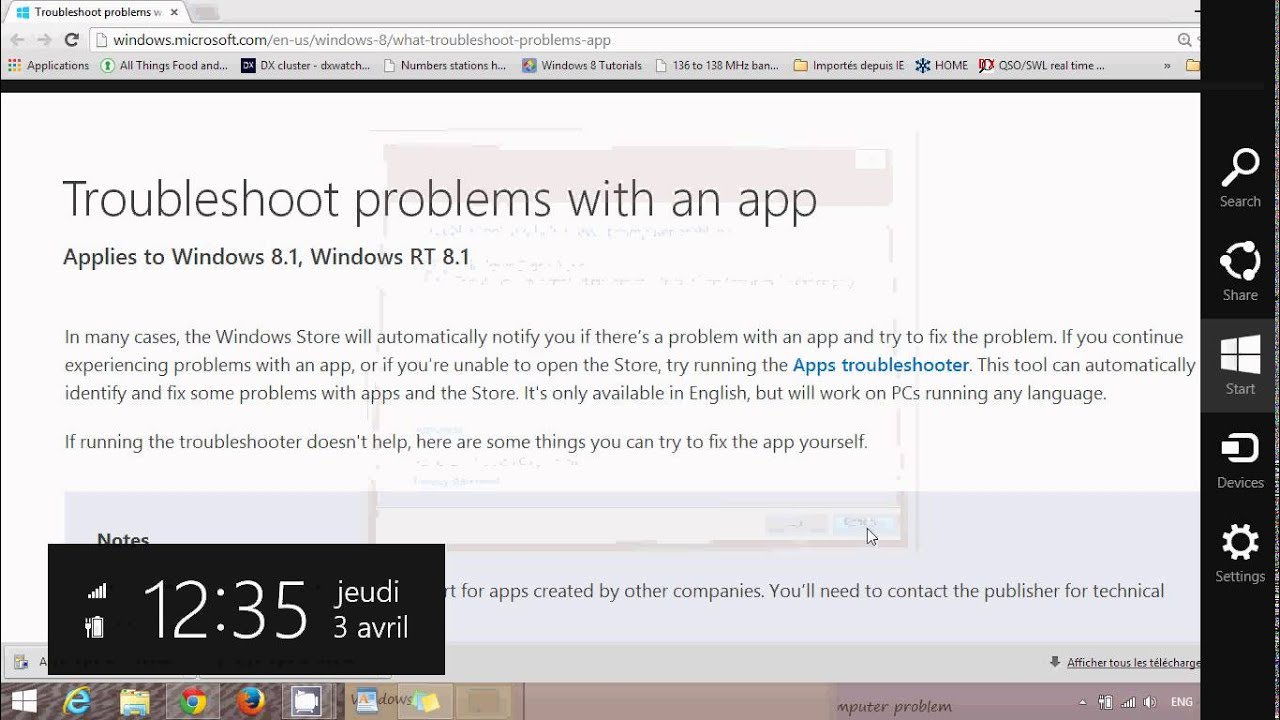Click the Windows Start button on taskbar
The width and height of the screenshot is (1280, 720).
pyautogui.click(x=24, y=701)
